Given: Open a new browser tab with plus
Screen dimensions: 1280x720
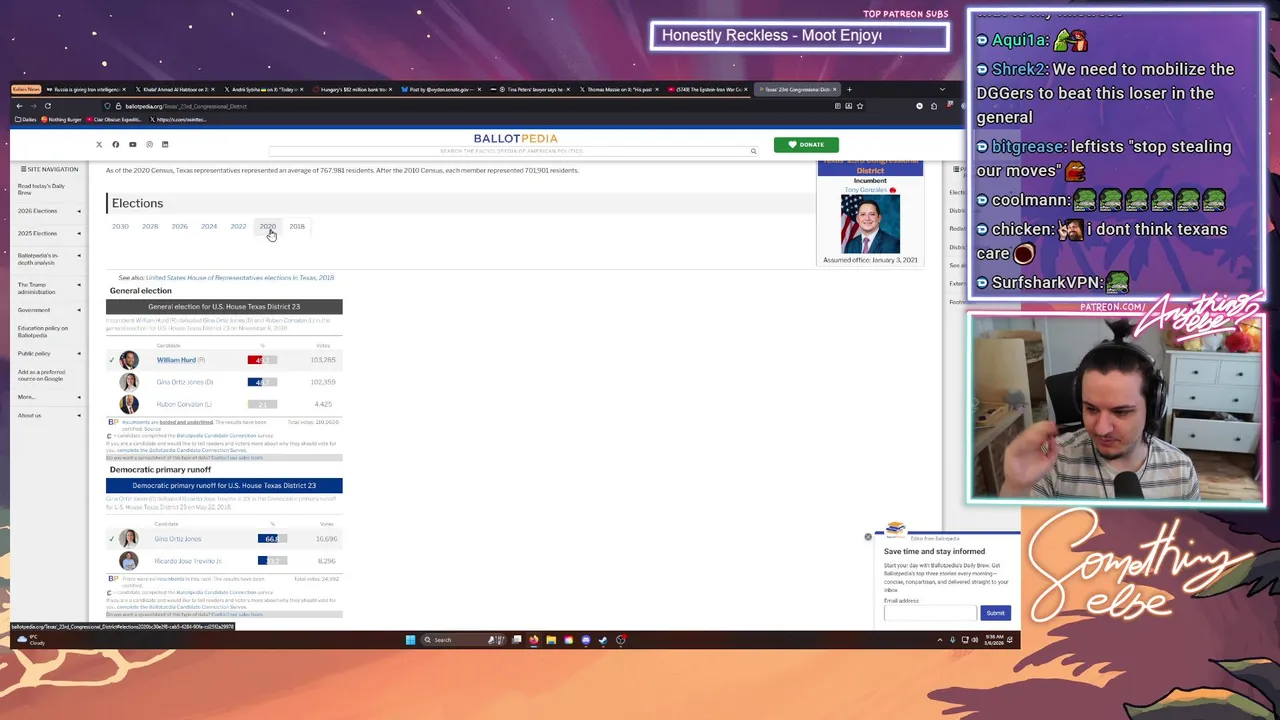Looking at the screenshot, I should 849,89.
